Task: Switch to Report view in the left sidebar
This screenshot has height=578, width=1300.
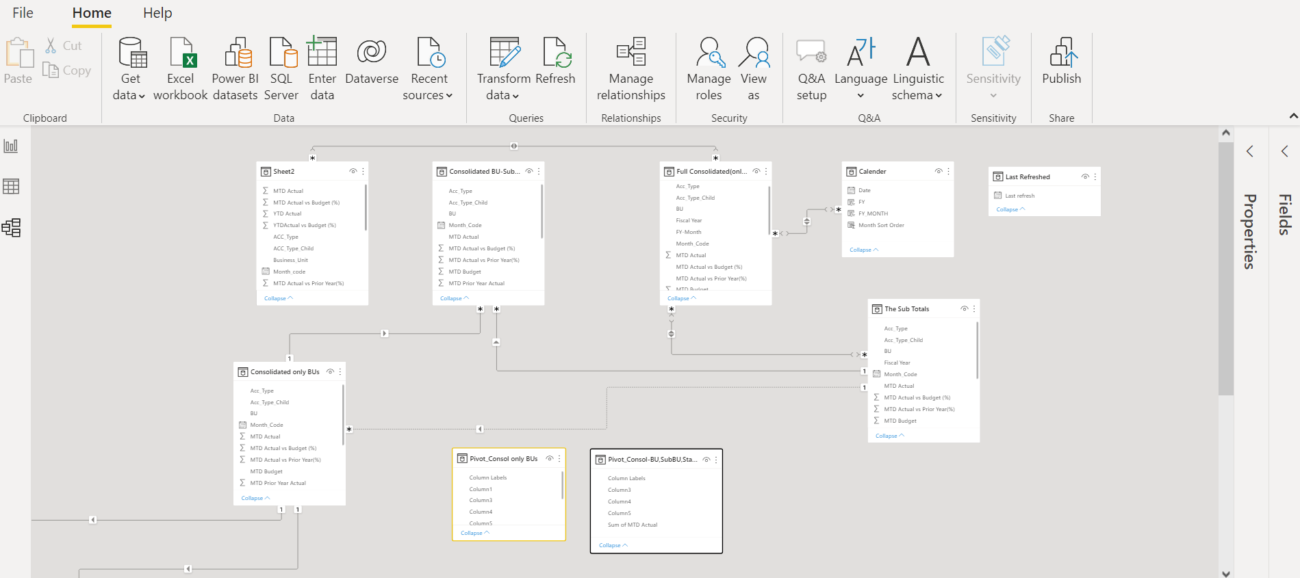Action: click(x=12, y=145)
